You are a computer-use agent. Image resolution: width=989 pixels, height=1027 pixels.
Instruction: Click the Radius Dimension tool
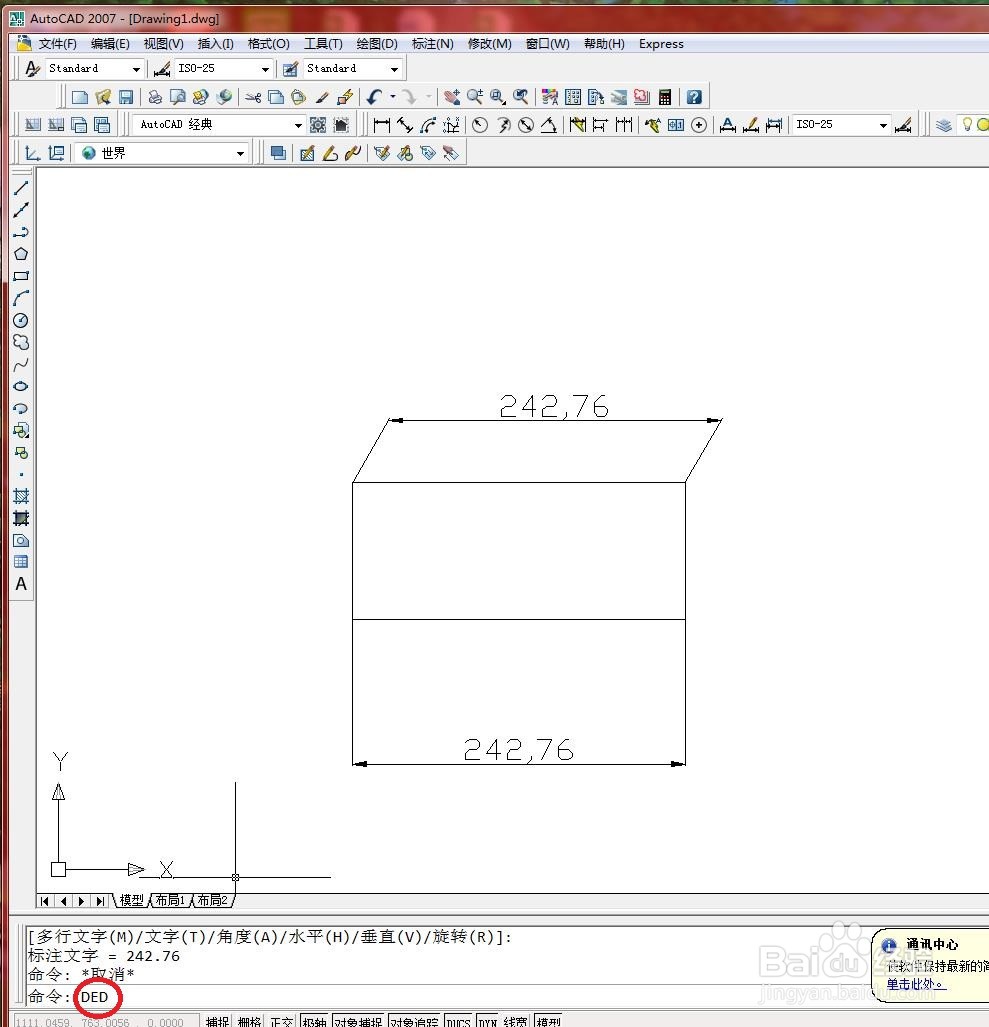coord(480,124)
